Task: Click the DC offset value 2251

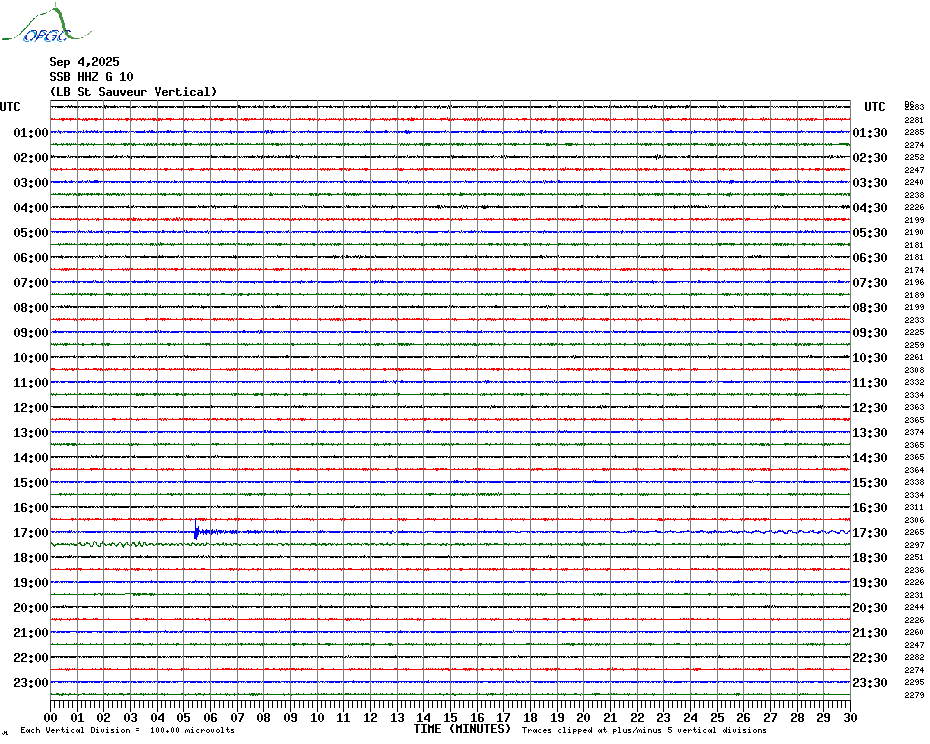Action: [x=914, y=557]
